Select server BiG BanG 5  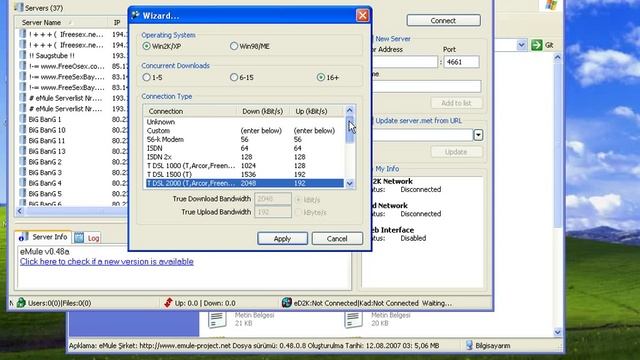pos(72,193)
